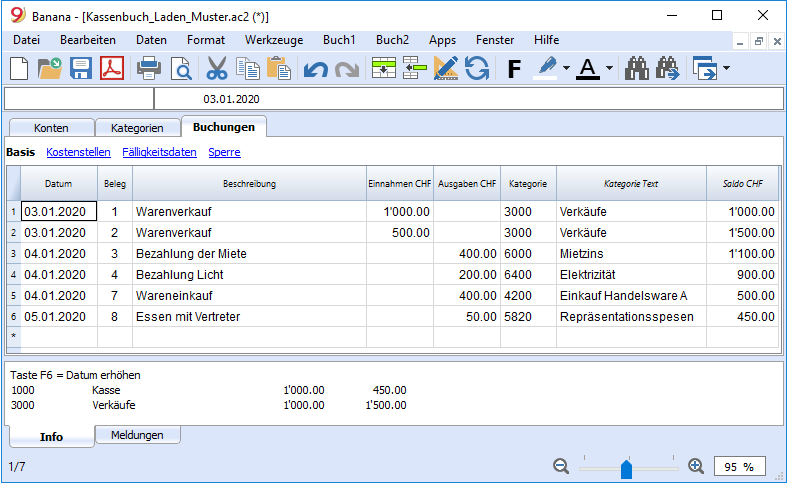Switch to the Konten tab
The image size is (787, 483).
(x=51, y=128)
